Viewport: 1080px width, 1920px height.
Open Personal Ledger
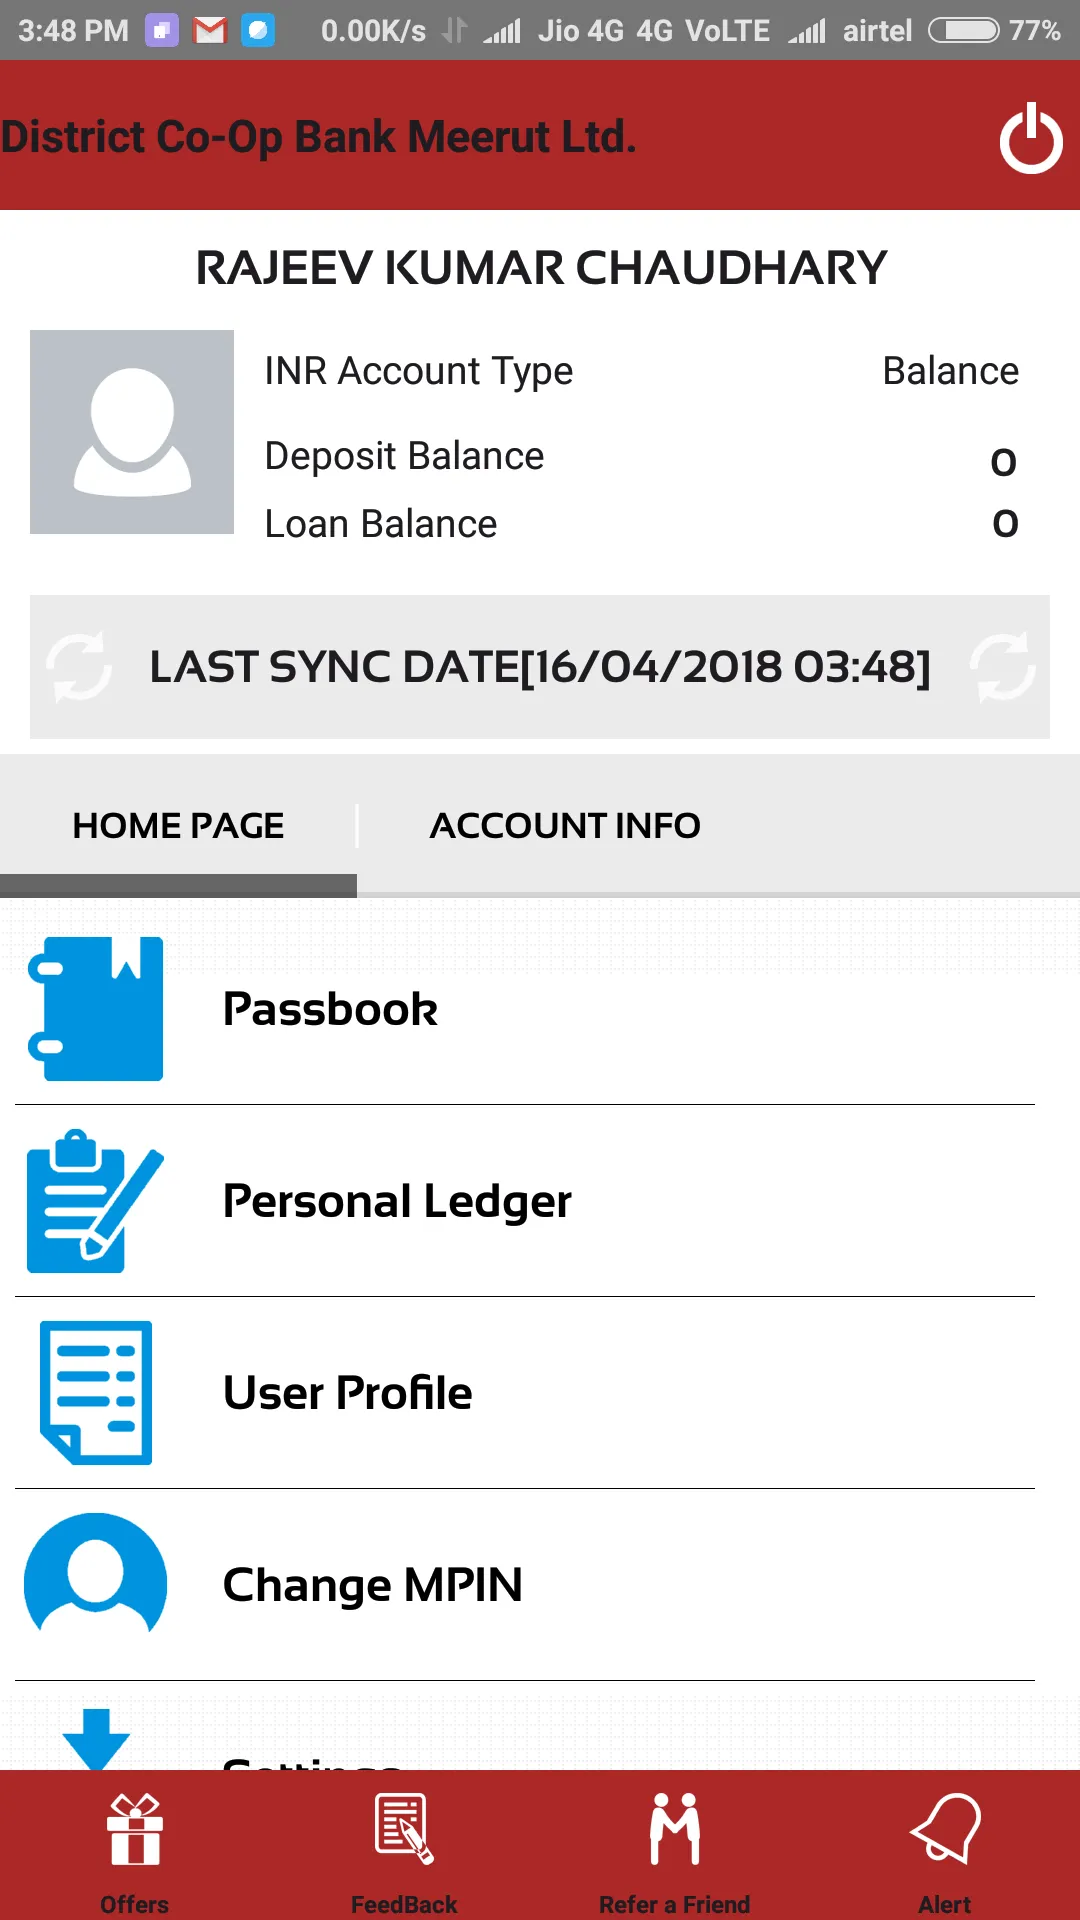(x=397, y=1202)
